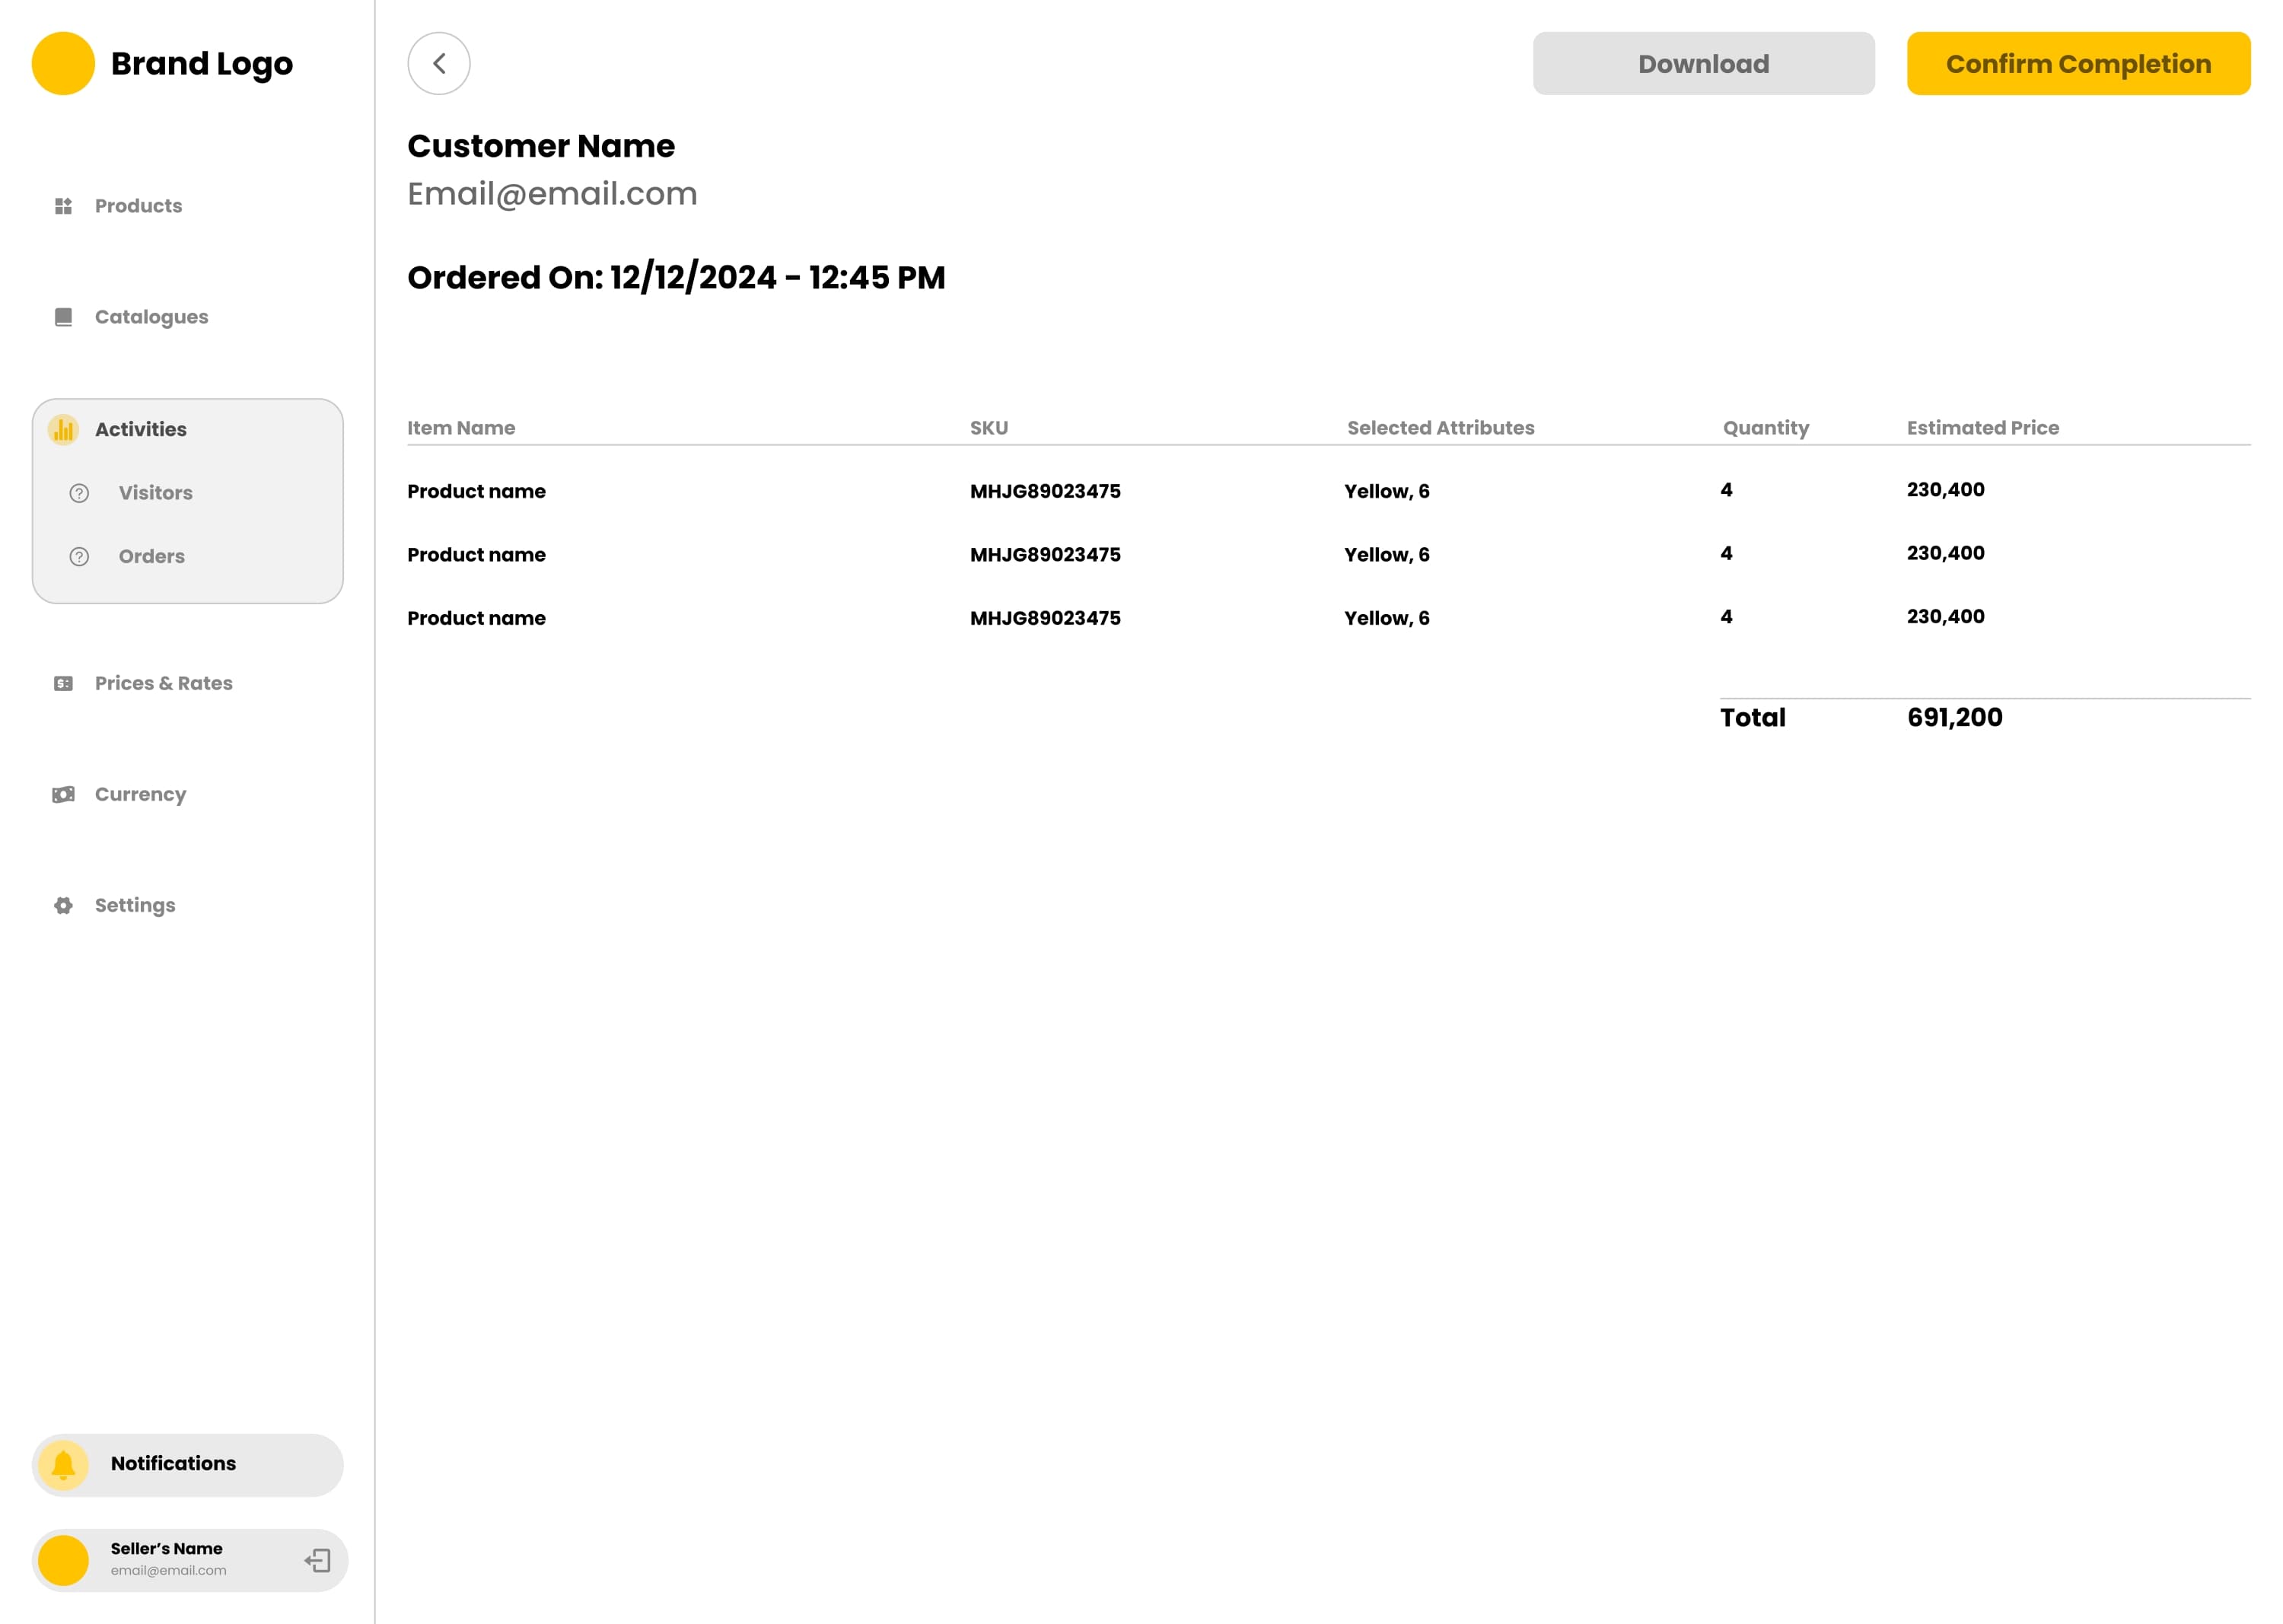Click the logout icon beside Seller's Name
The height and width of the screenshot is (1624, 2283).
click(x=318, y=1559)
